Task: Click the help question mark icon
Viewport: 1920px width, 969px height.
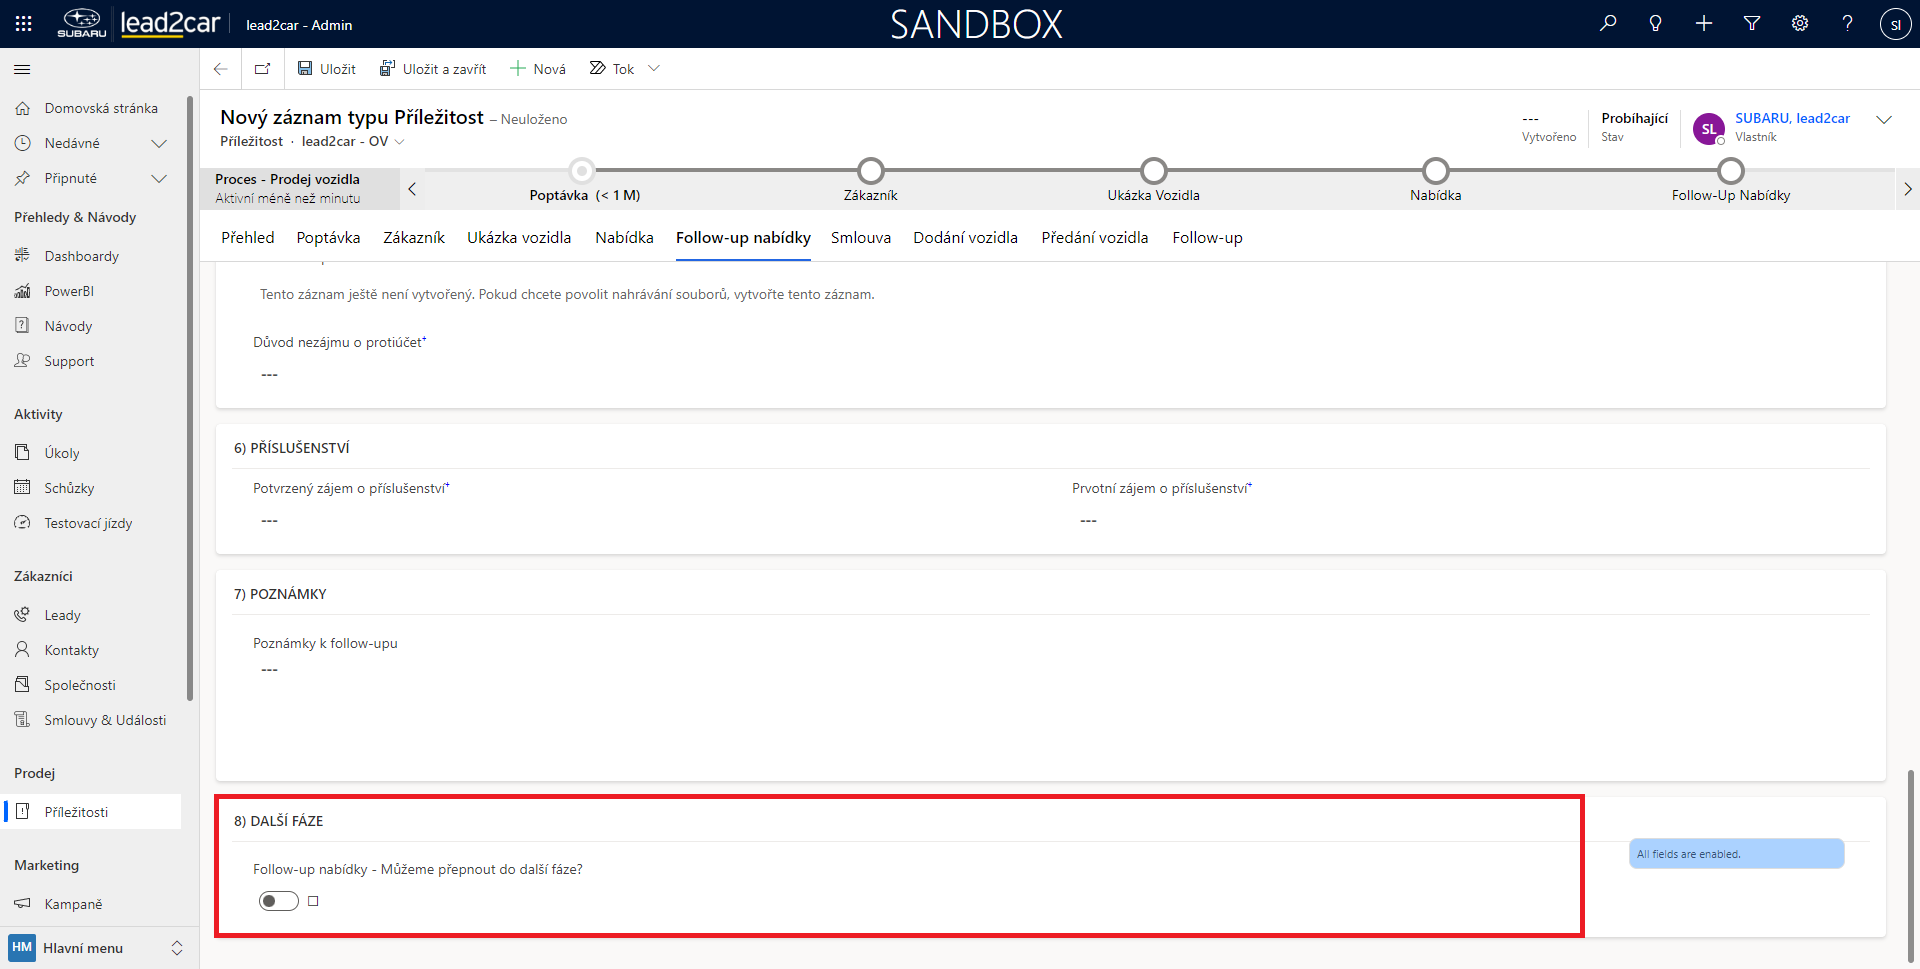Action: coord(1847,24)
